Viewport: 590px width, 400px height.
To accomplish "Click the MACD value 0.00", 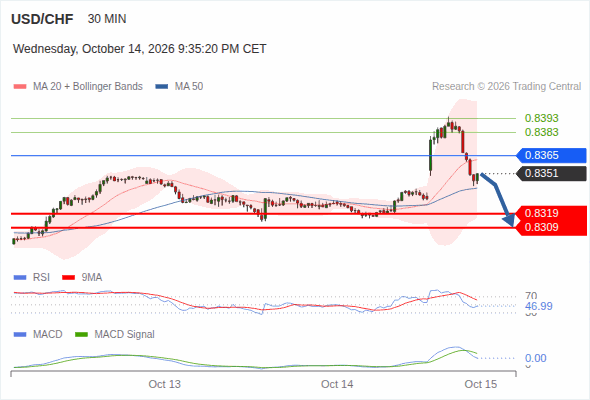I will [535, 358].
